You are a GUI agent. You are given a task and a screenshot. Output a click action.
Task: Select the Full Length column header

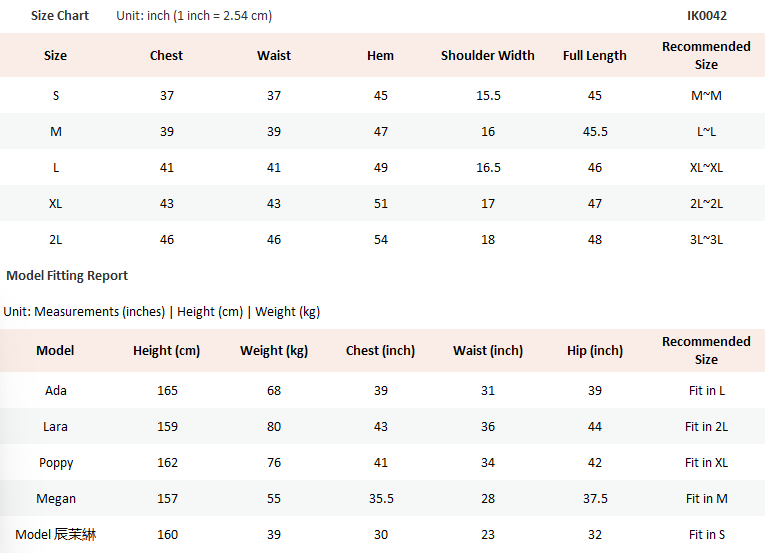click(x=595, y=56)
